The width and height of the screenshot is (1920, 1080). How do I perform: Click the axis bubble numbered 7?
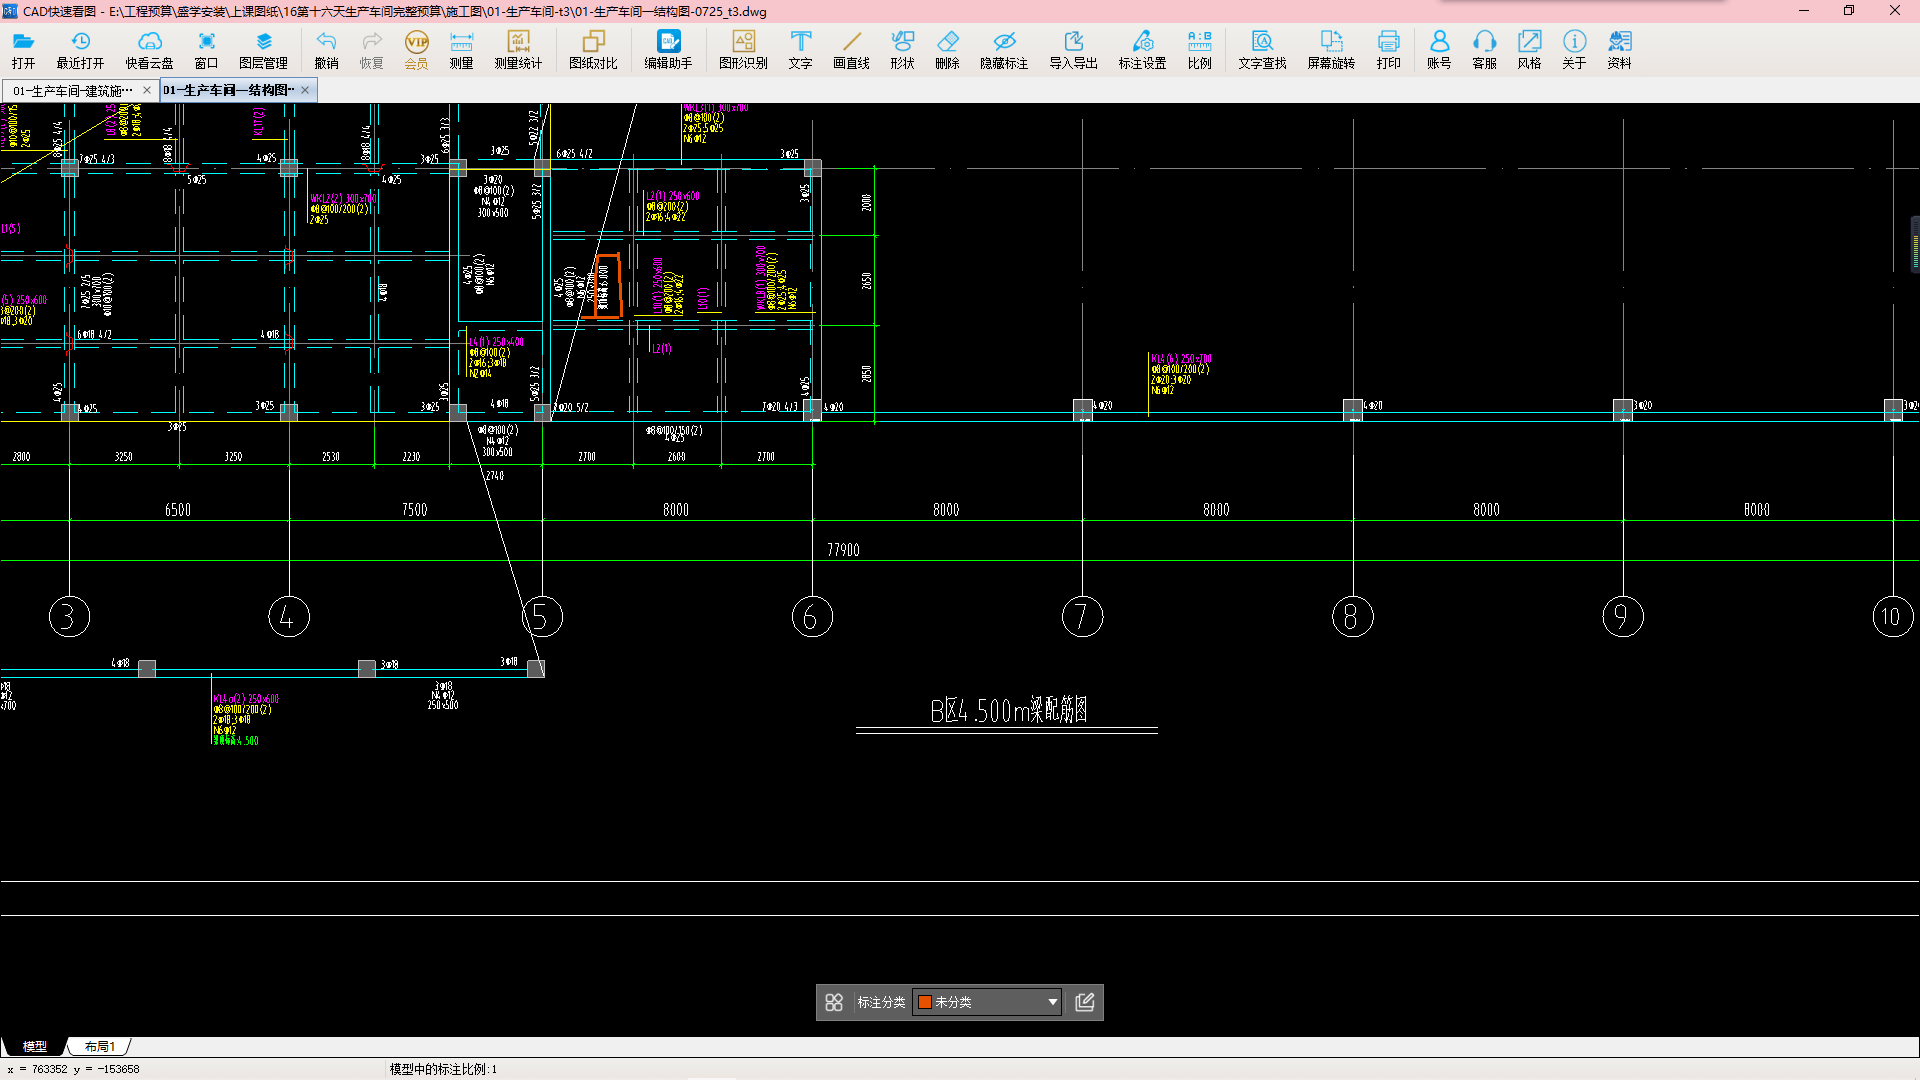[x=1082, y=617]
